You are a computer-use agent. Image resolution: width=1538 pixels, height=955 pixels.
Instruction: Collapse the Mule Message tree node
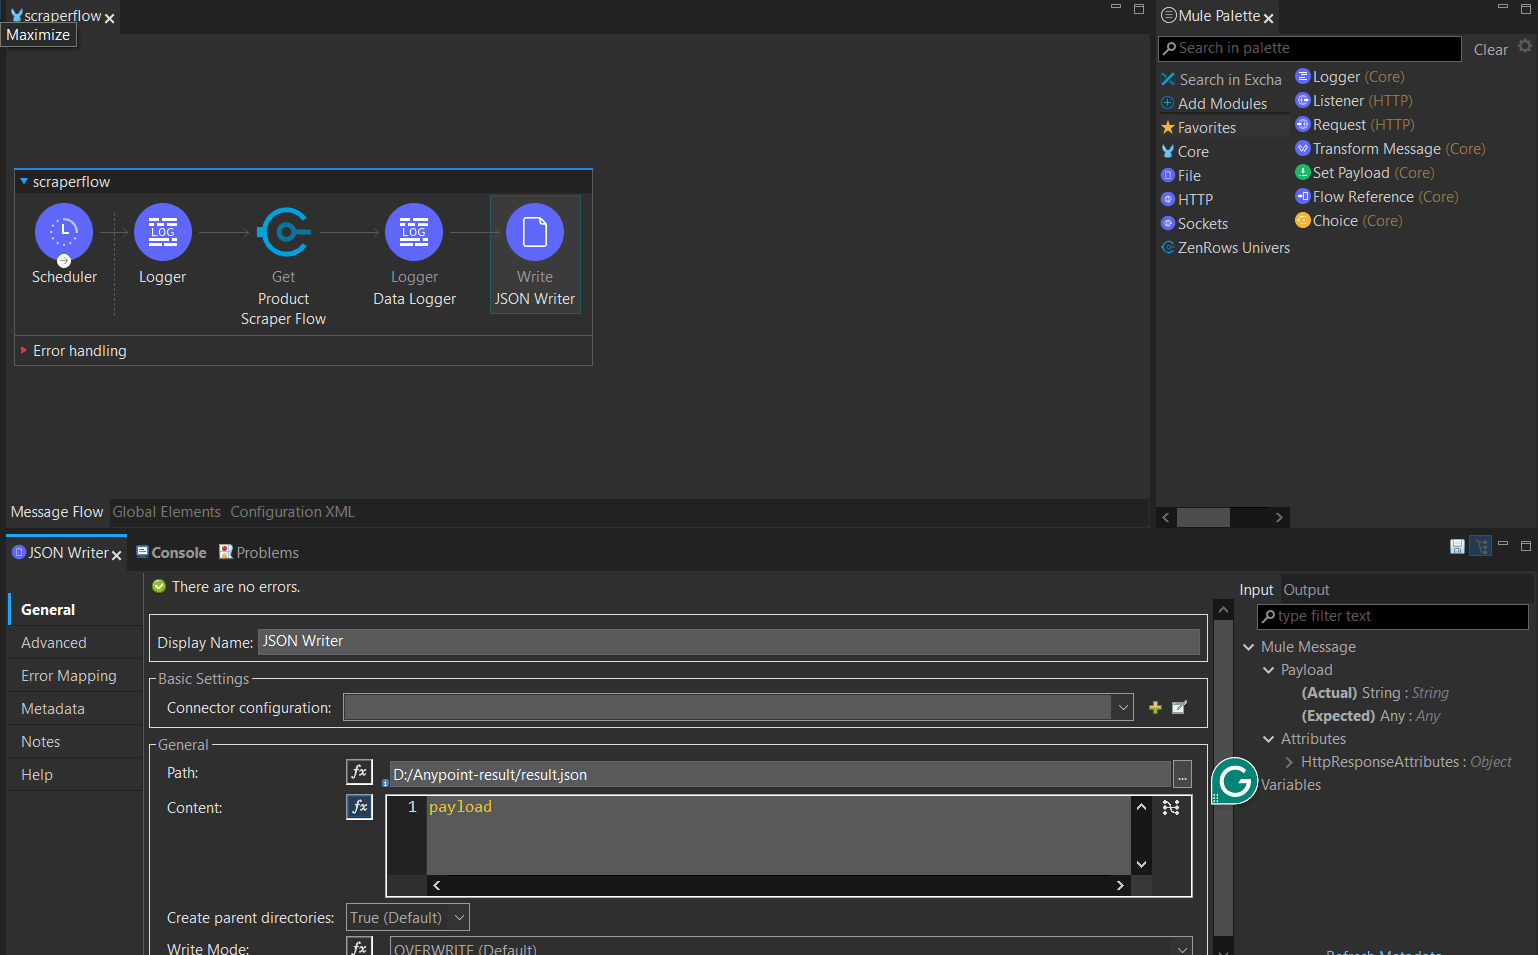(1248, 647)
